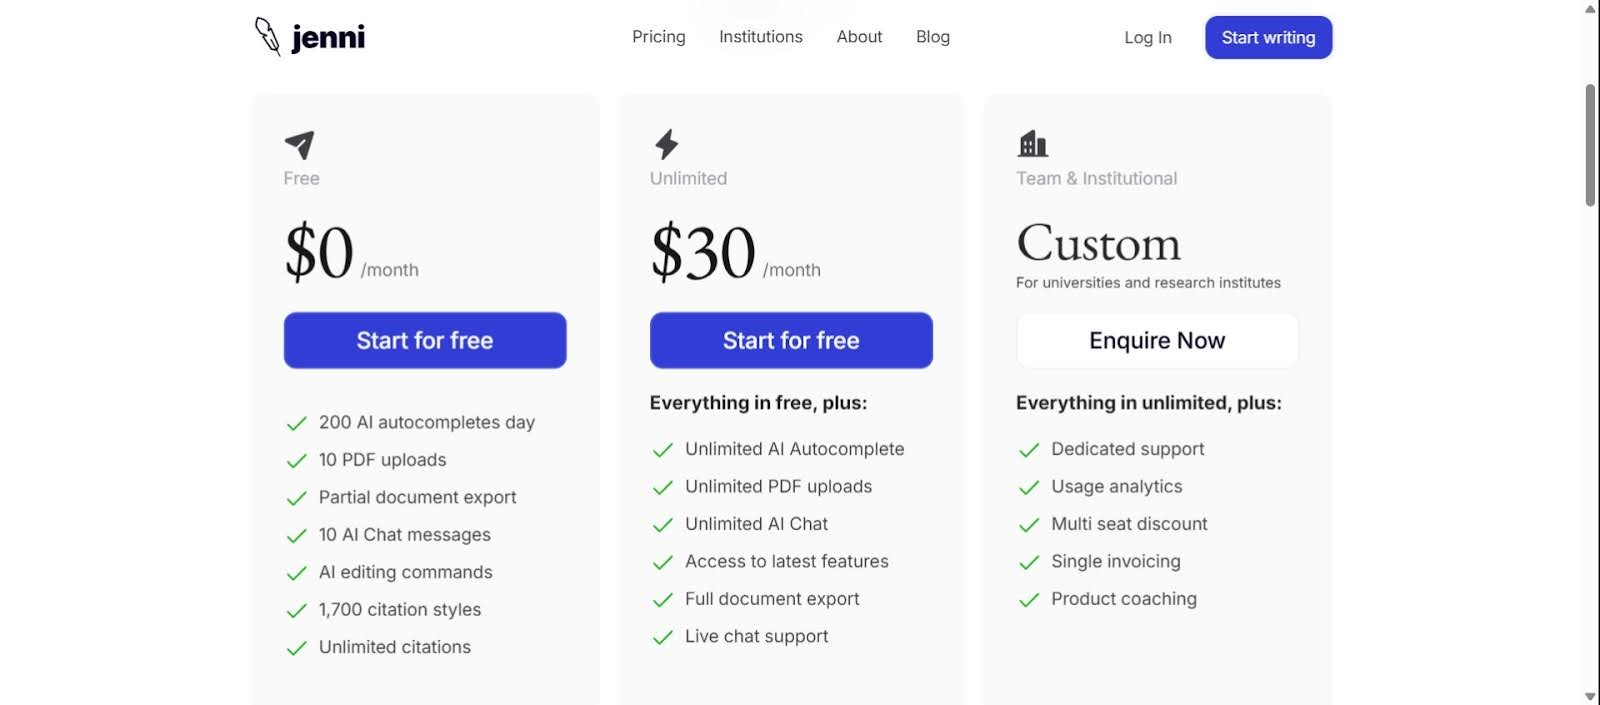The width and height of the screenshot is (1600, 705).
Task: Click the checkmark beside Product coaching
Action: (1029, 599)
